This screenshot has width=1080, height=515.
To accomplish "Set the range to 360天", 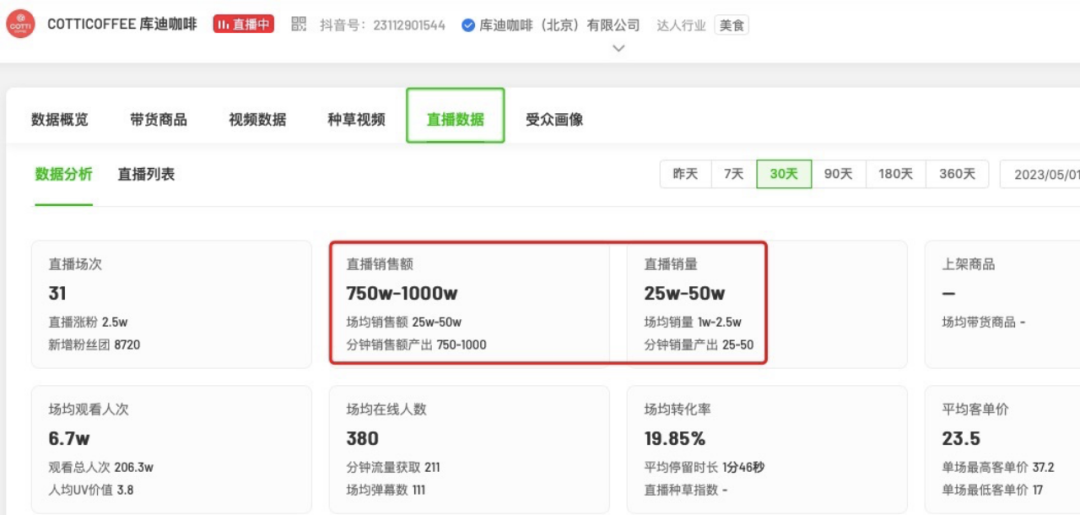I will [957, 174].
